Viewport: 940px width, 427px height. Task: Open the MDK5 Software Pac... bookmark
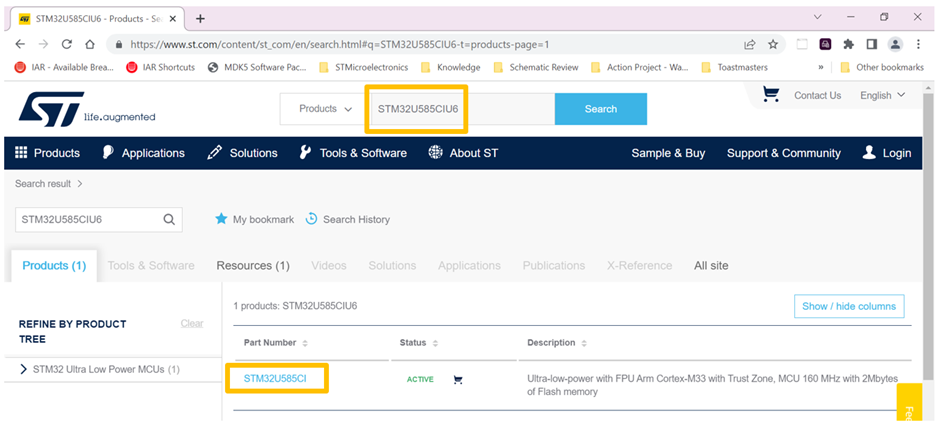pos(257,67)
